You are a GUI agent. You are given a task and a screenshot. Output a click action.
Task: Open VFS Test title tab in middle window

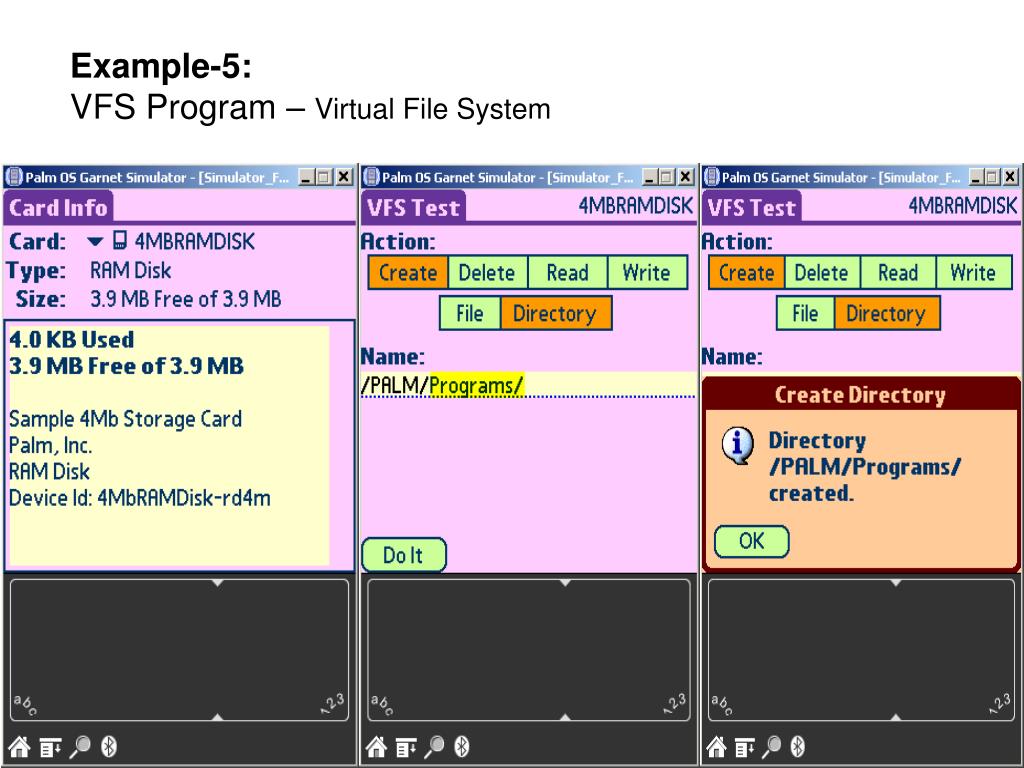(x=413, y=208)
